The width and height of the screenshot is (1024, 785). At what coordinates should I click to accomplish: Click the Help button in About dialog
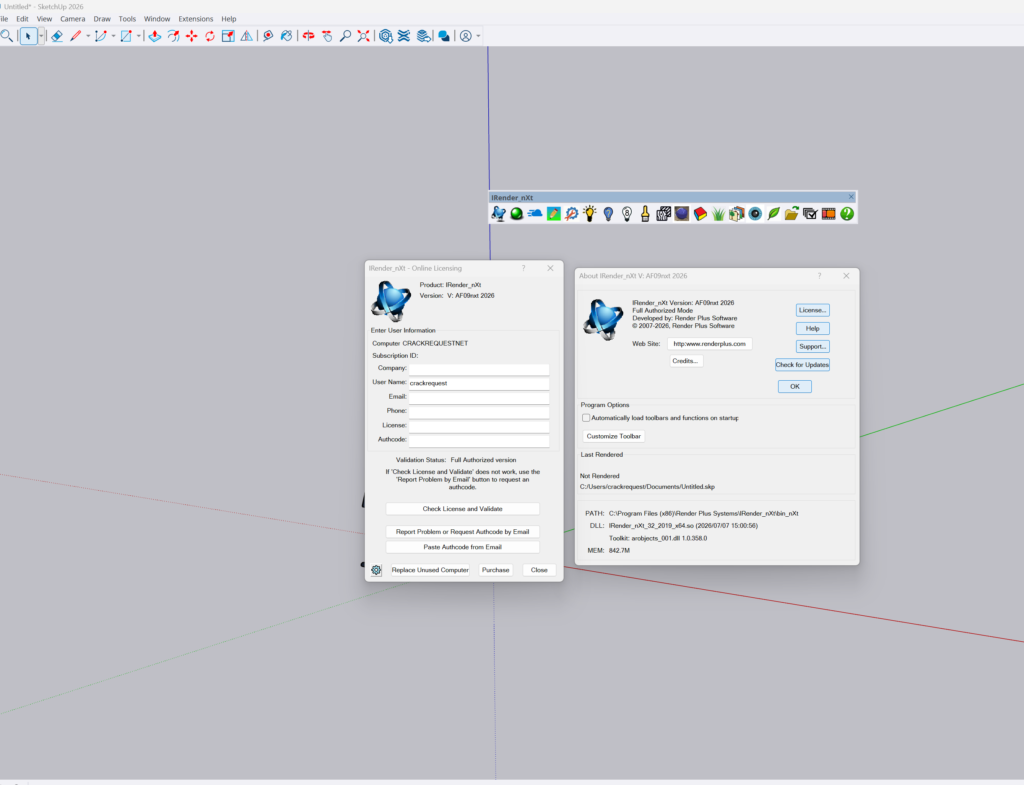click(812, 328)
